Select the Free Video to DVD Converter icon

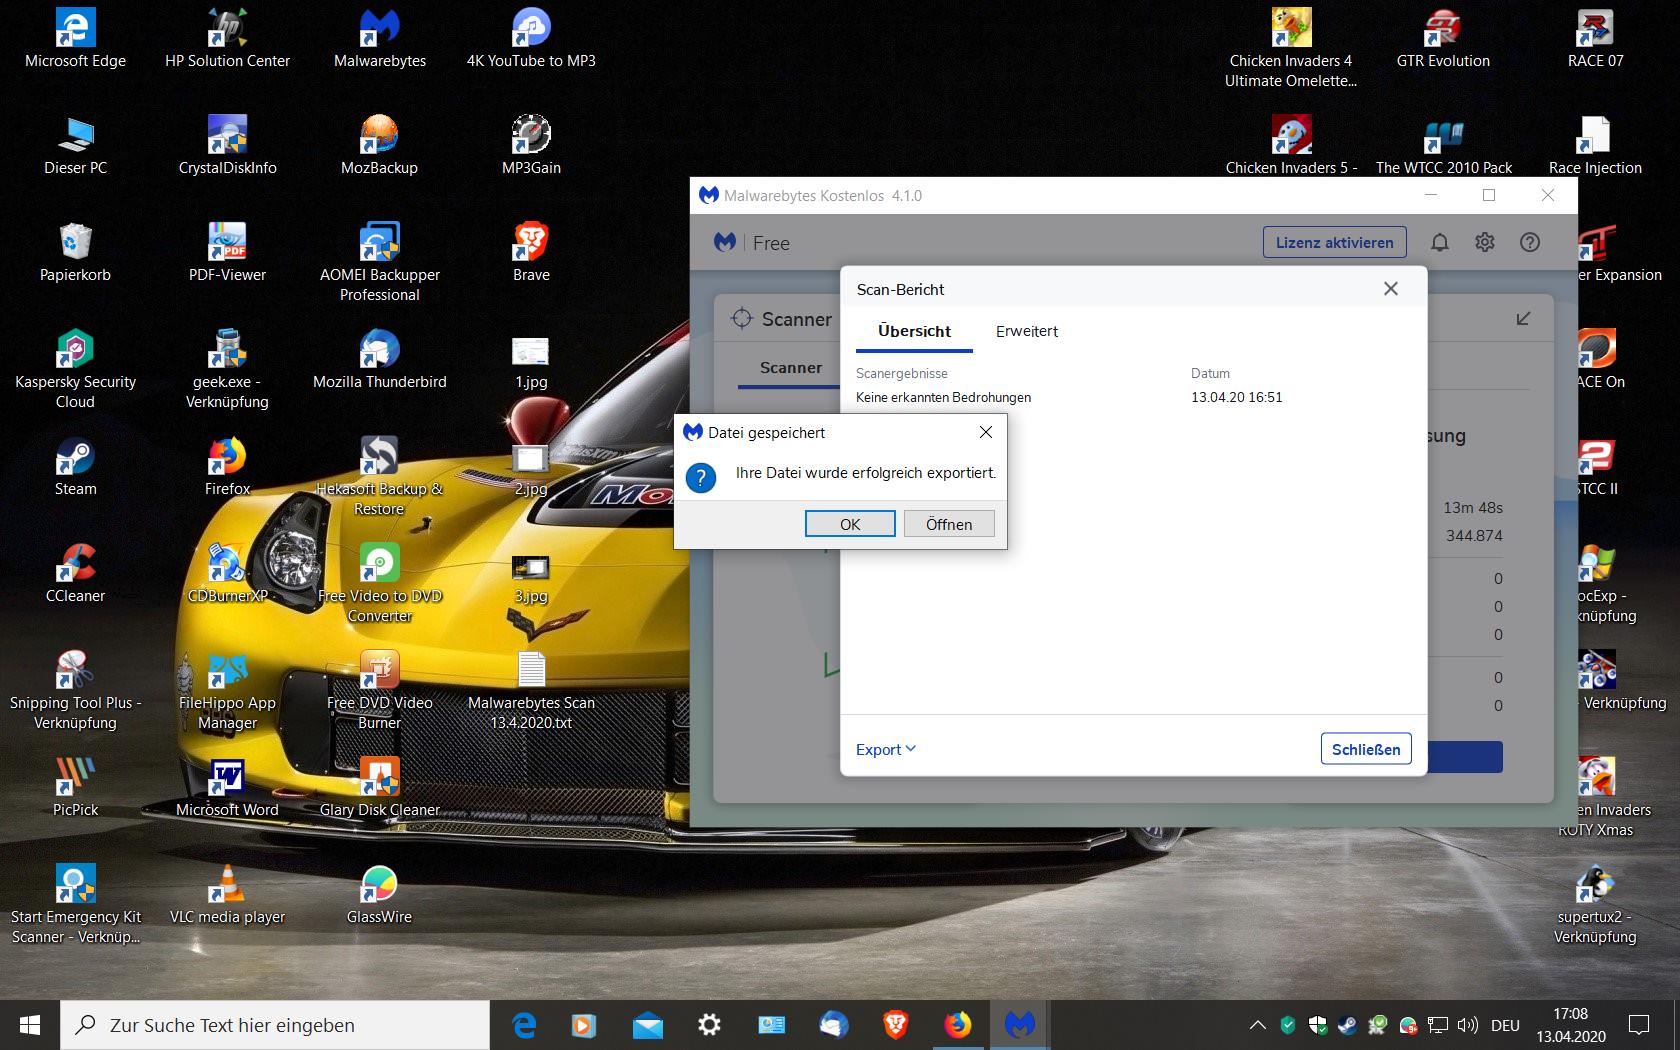point(380,583)
